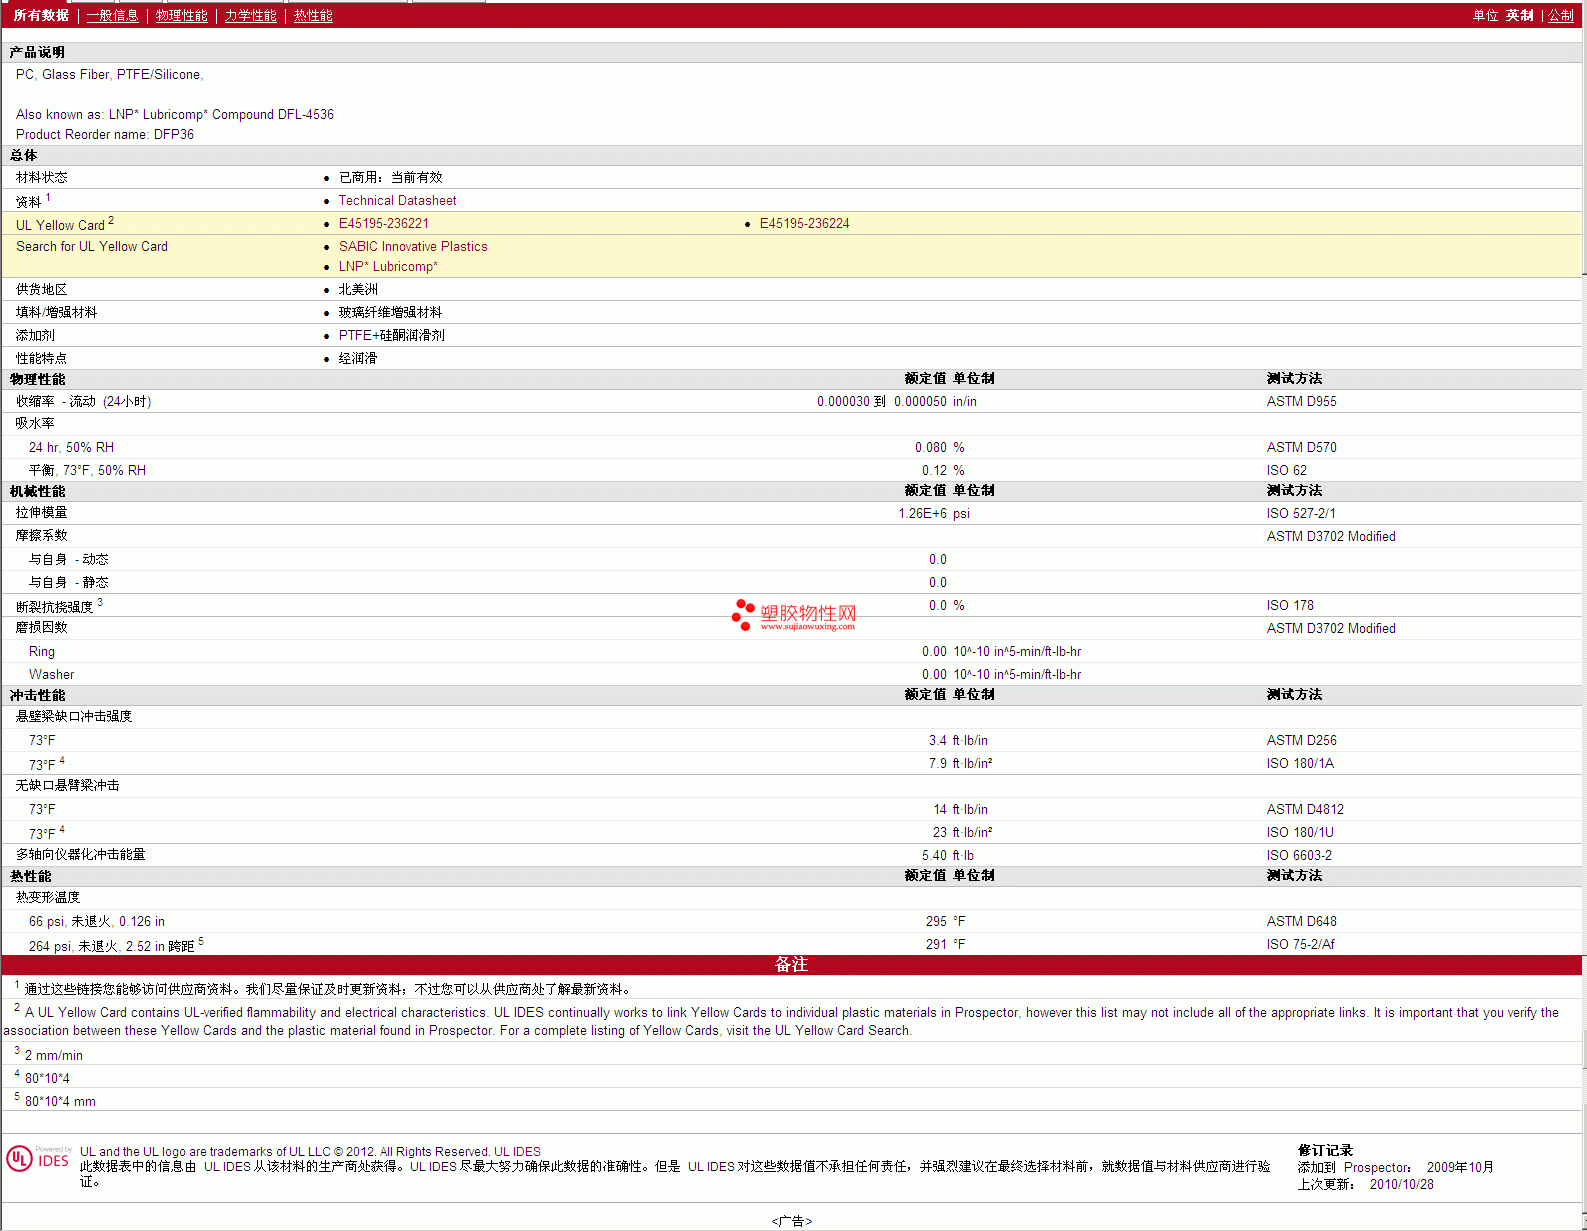Select the ASTM D570 test method text
The height and width of the screenshot is (1231, 1587).
point(1301,448)
